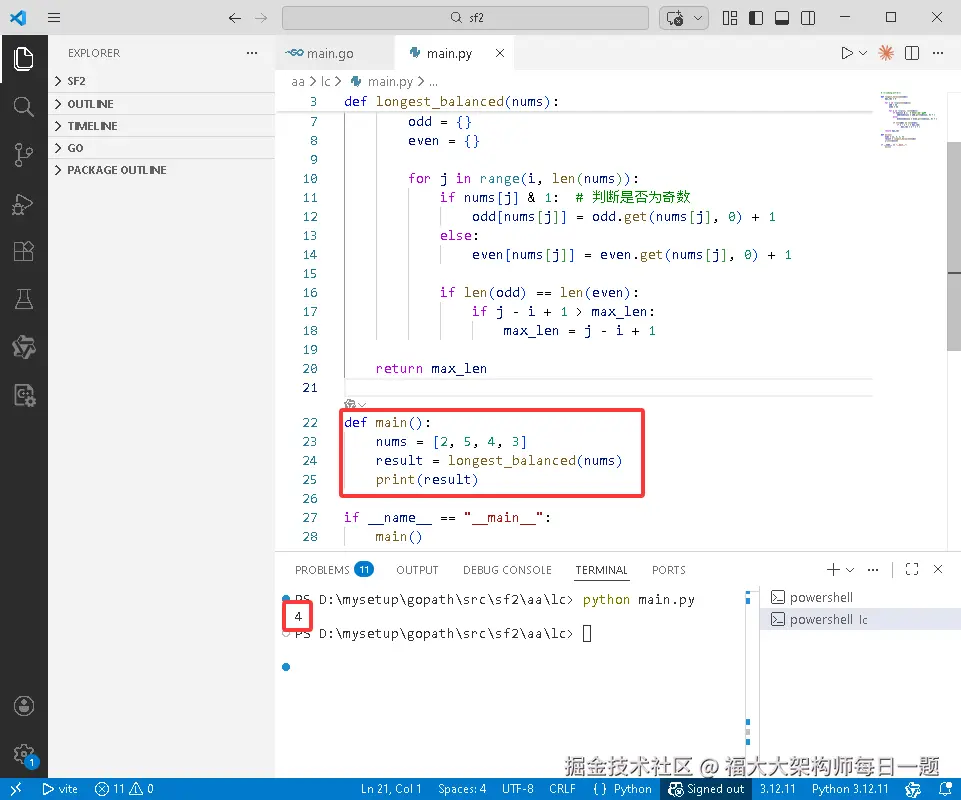Change encoding via UTF-8 indicator
This screenshot has height=800, width=961.
[x=518, y=789]
